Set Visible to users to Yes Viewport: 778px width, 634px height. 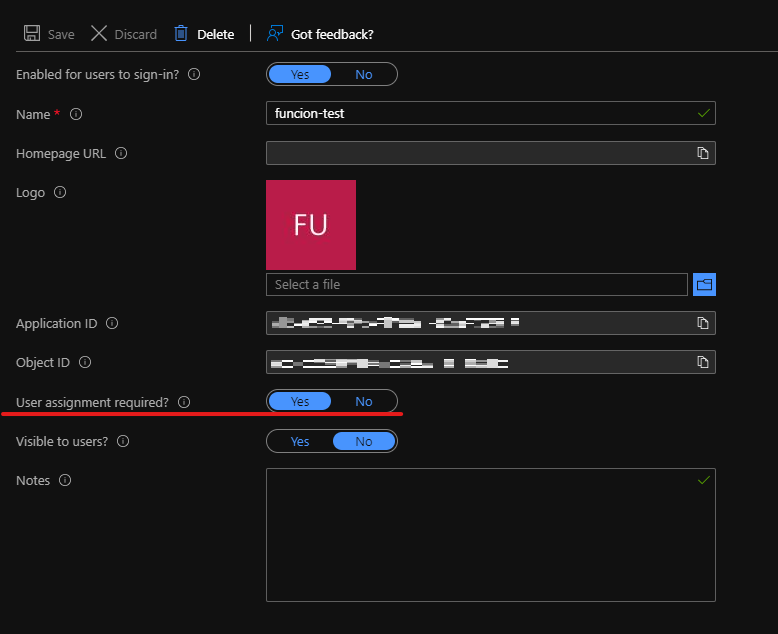(300, 442)
